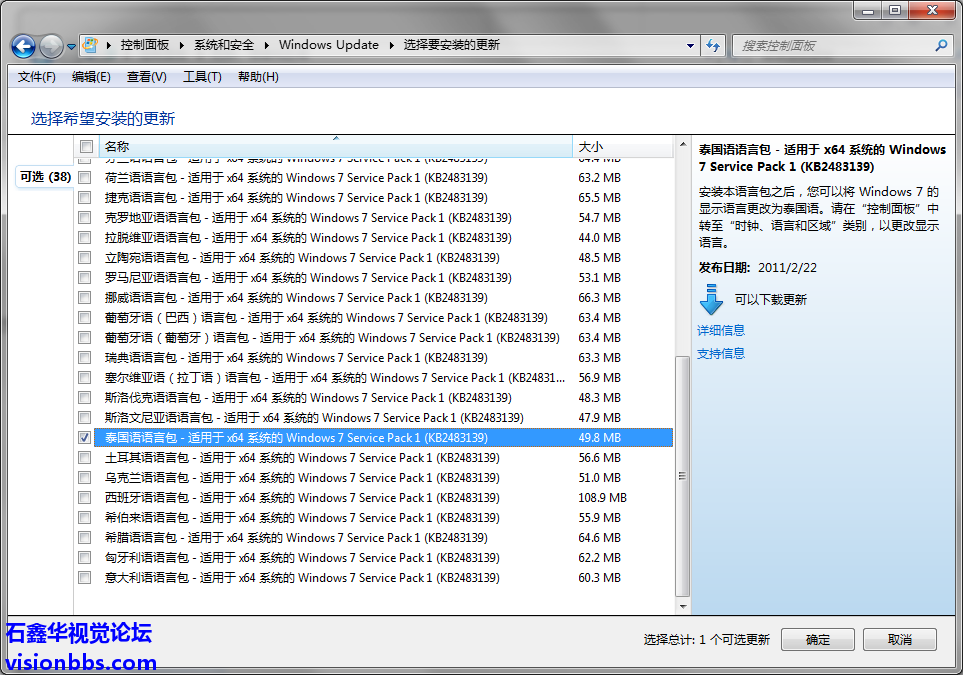Enable the 西班牙语语言包 checkbox
The height and width of the screenshot is (675, 963).
pos(85,498)
